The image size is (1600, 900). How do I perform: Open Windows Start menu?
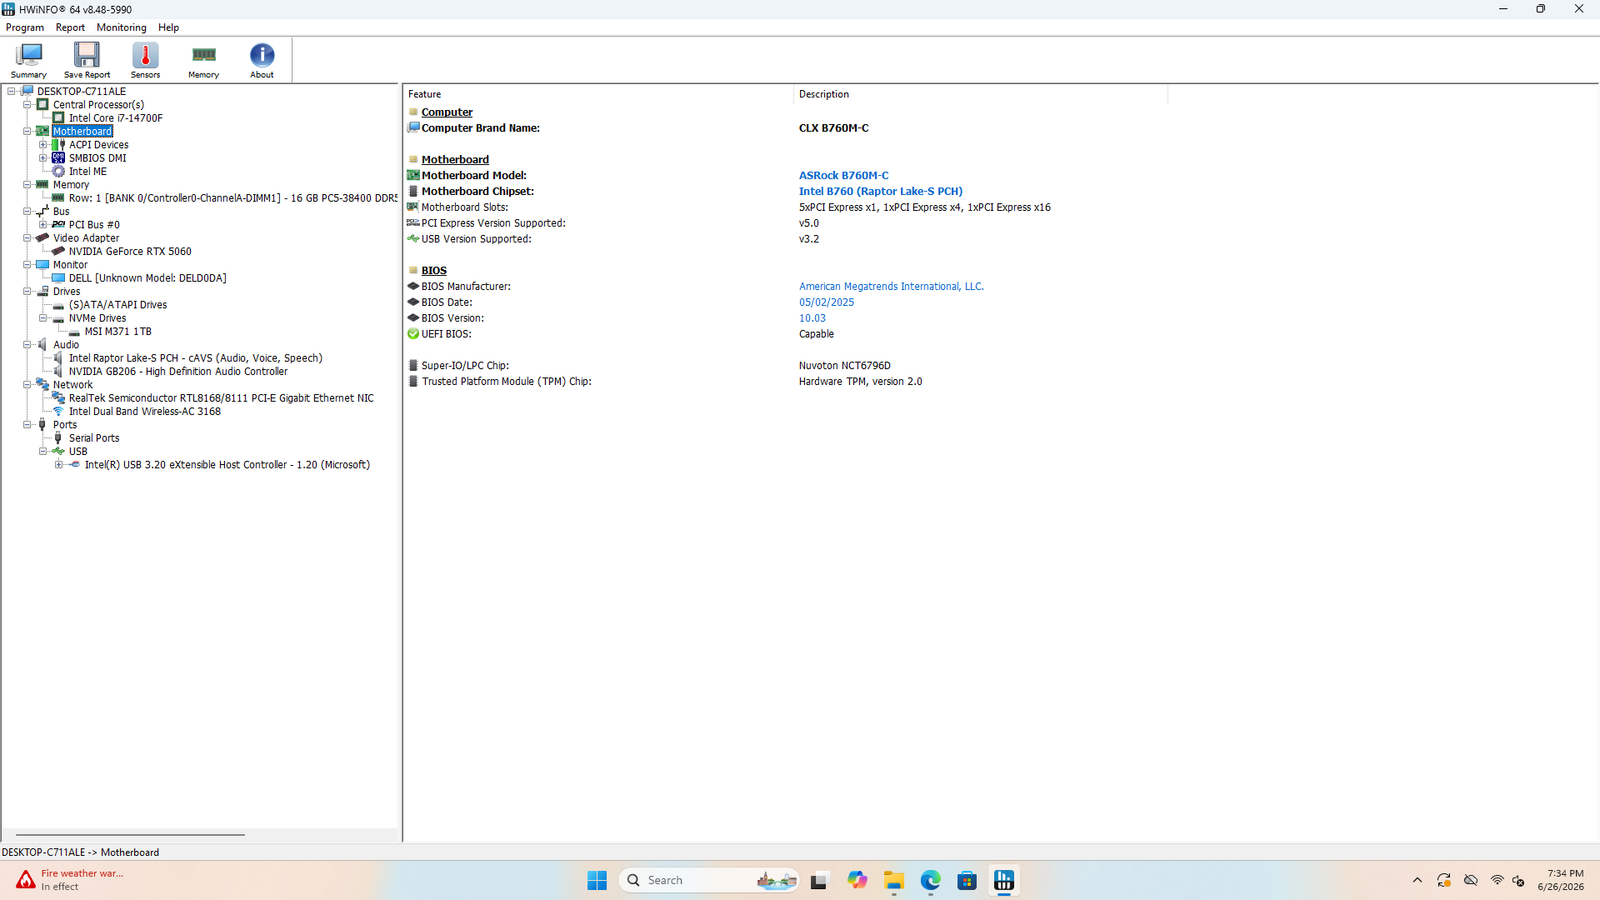tap(597, 880)
